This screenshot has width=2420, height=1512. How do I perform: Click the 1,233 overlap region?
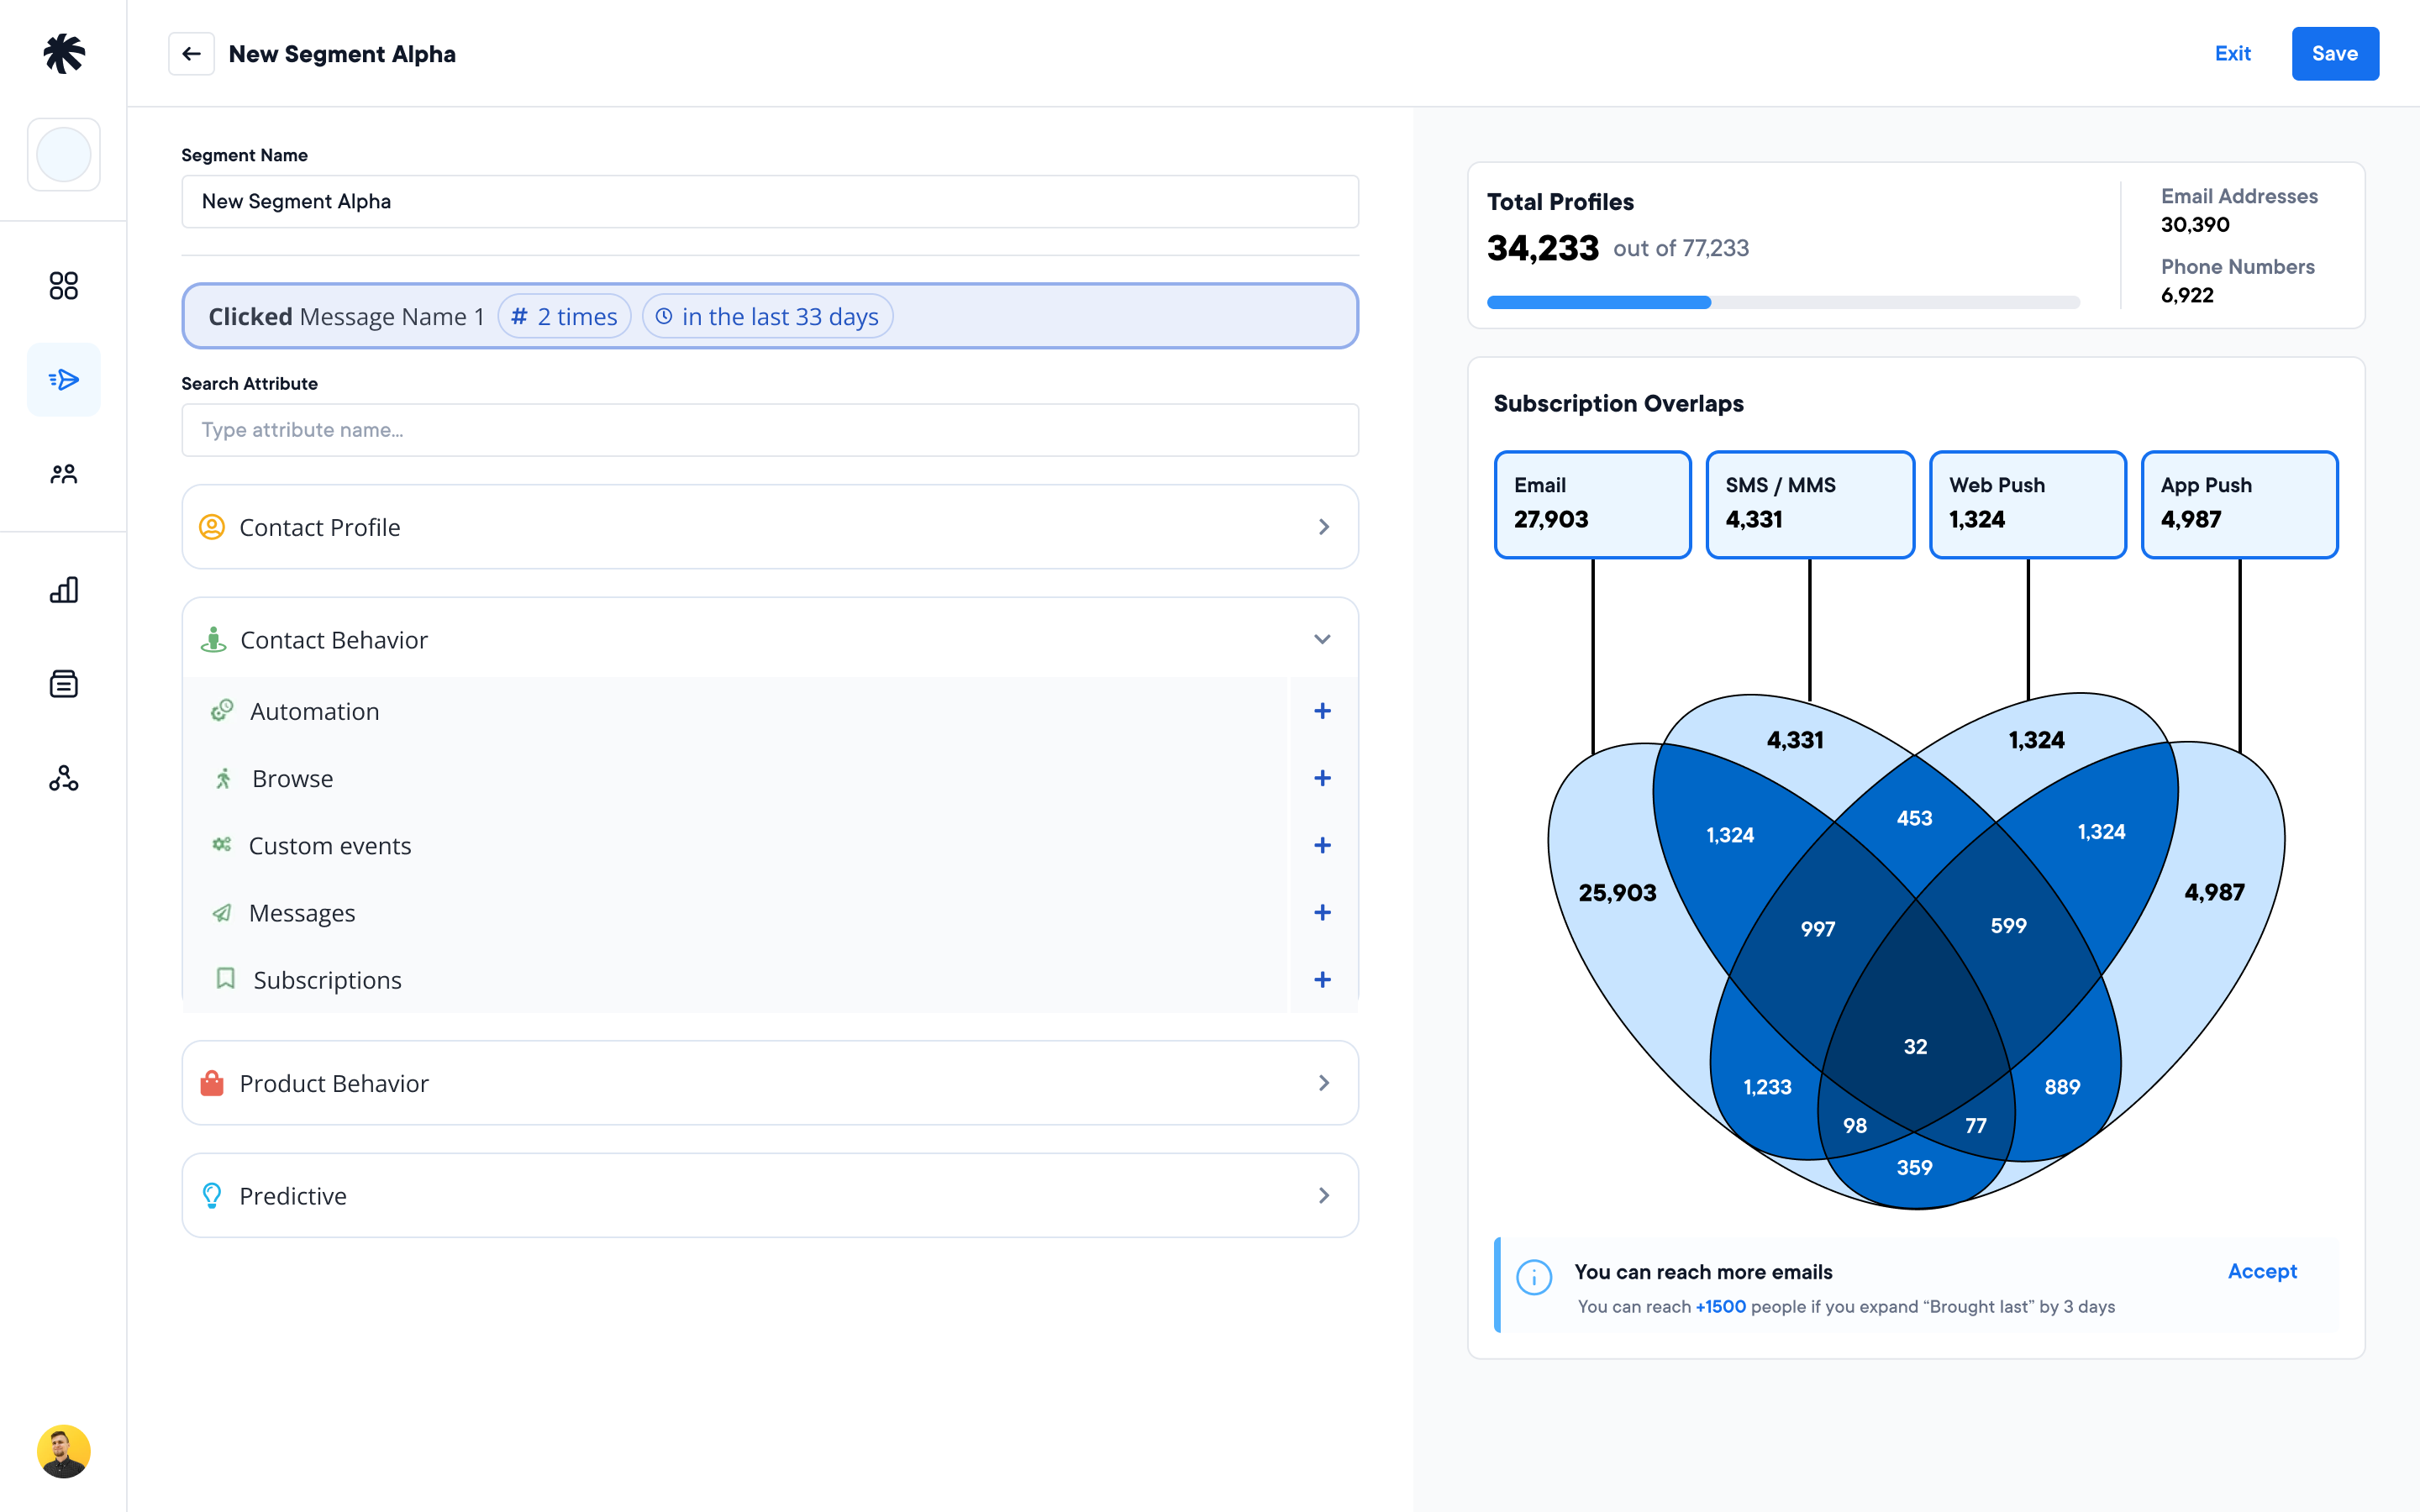(1767, 1087)
